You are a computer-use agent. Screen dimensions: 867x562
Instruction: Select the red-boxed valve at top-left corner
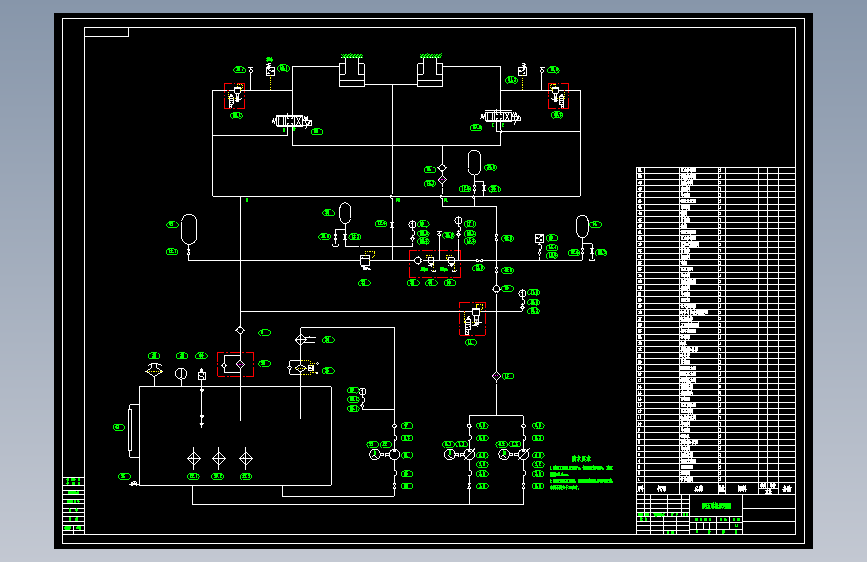pyautogui.click(x=234, y=96)
